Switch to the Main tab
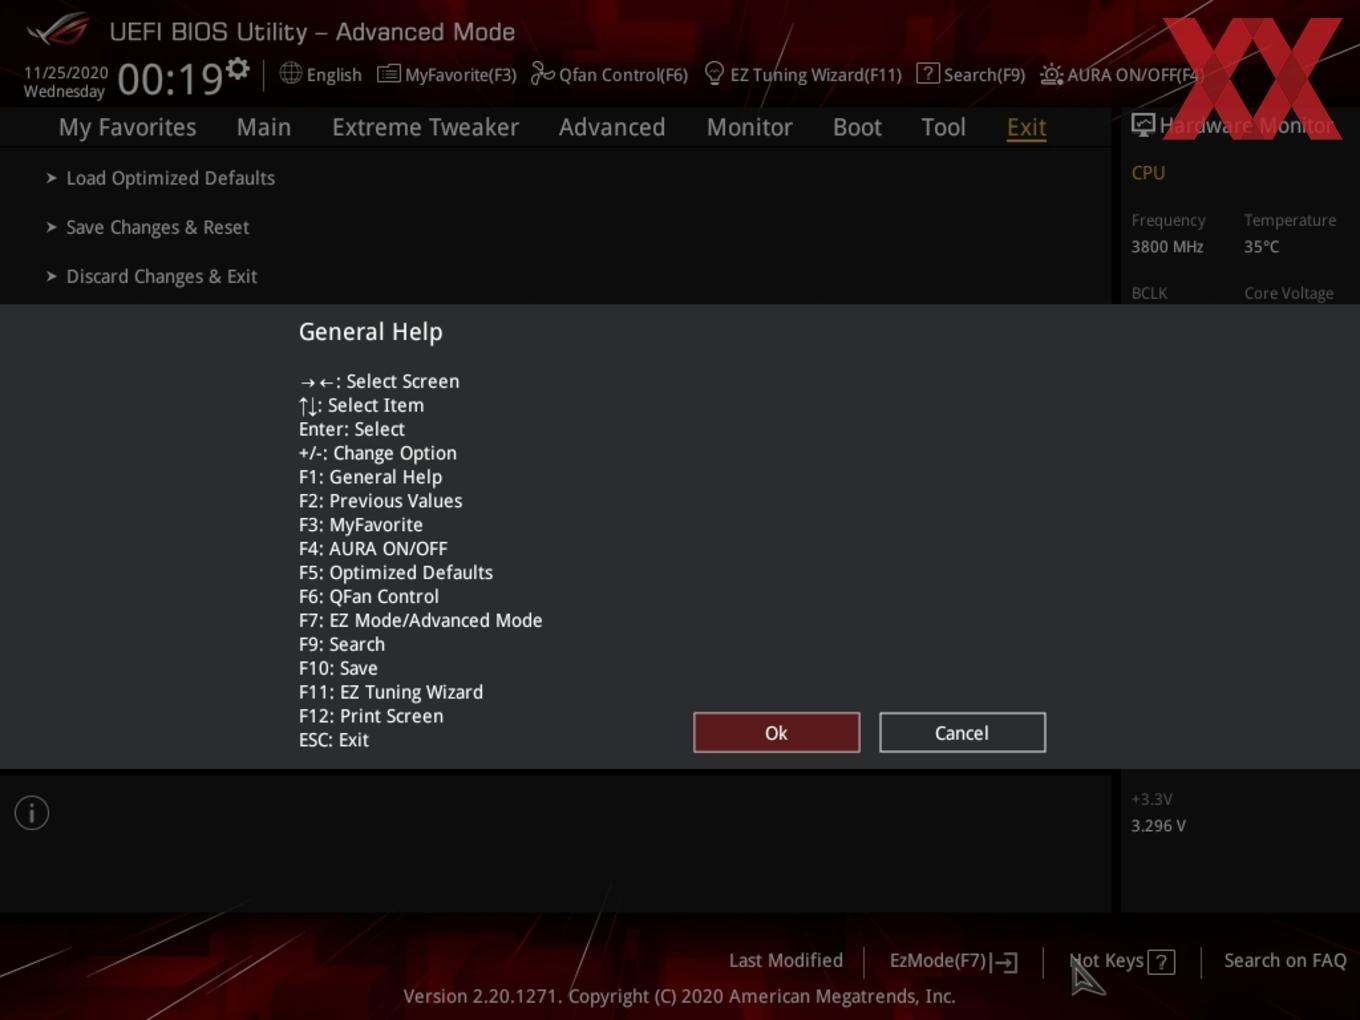The height and width of the screenshot is (1020, 1360). point(264,127)
